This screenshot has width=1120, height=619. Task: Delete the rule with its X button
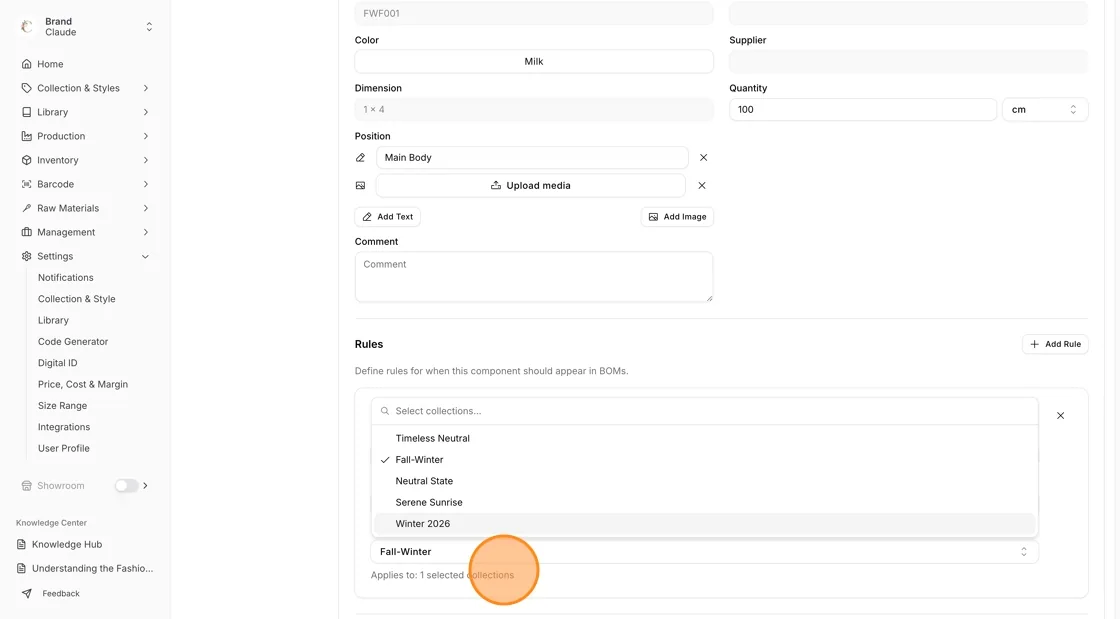click(1061, 416)
